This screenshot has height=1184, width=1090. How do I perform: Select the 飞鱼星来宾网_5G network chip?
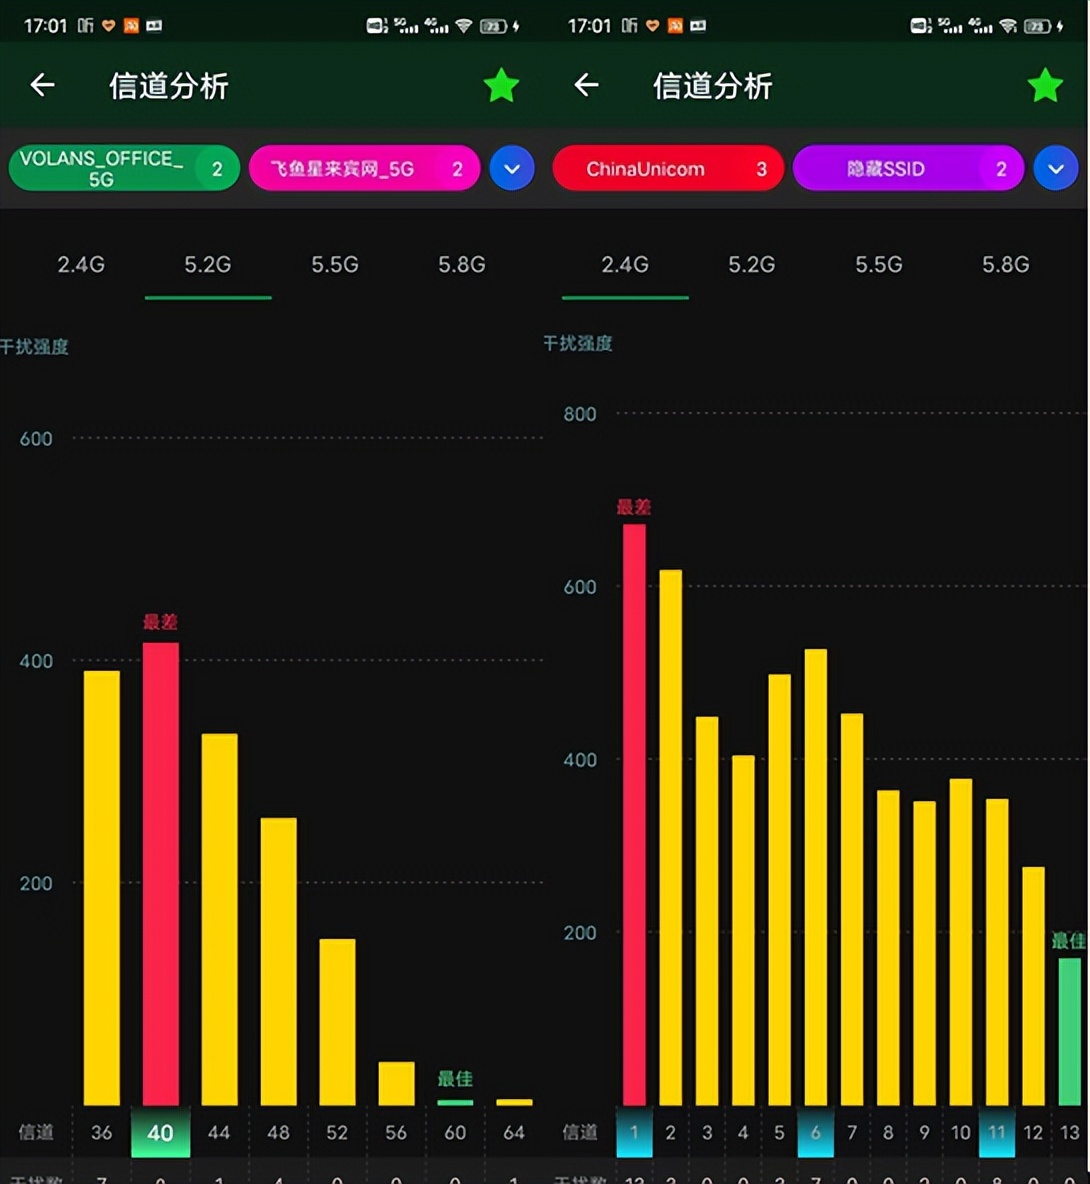click(x=364, y=168)
